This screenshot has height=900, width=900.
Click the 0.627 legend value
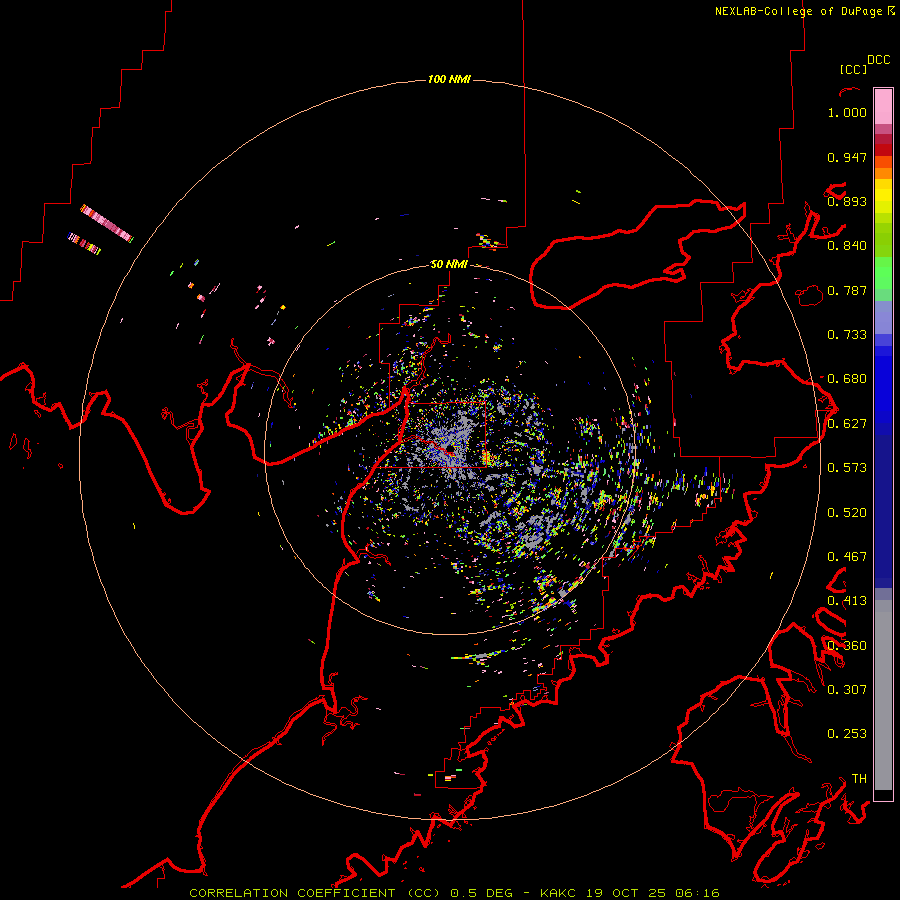[847, 424]
